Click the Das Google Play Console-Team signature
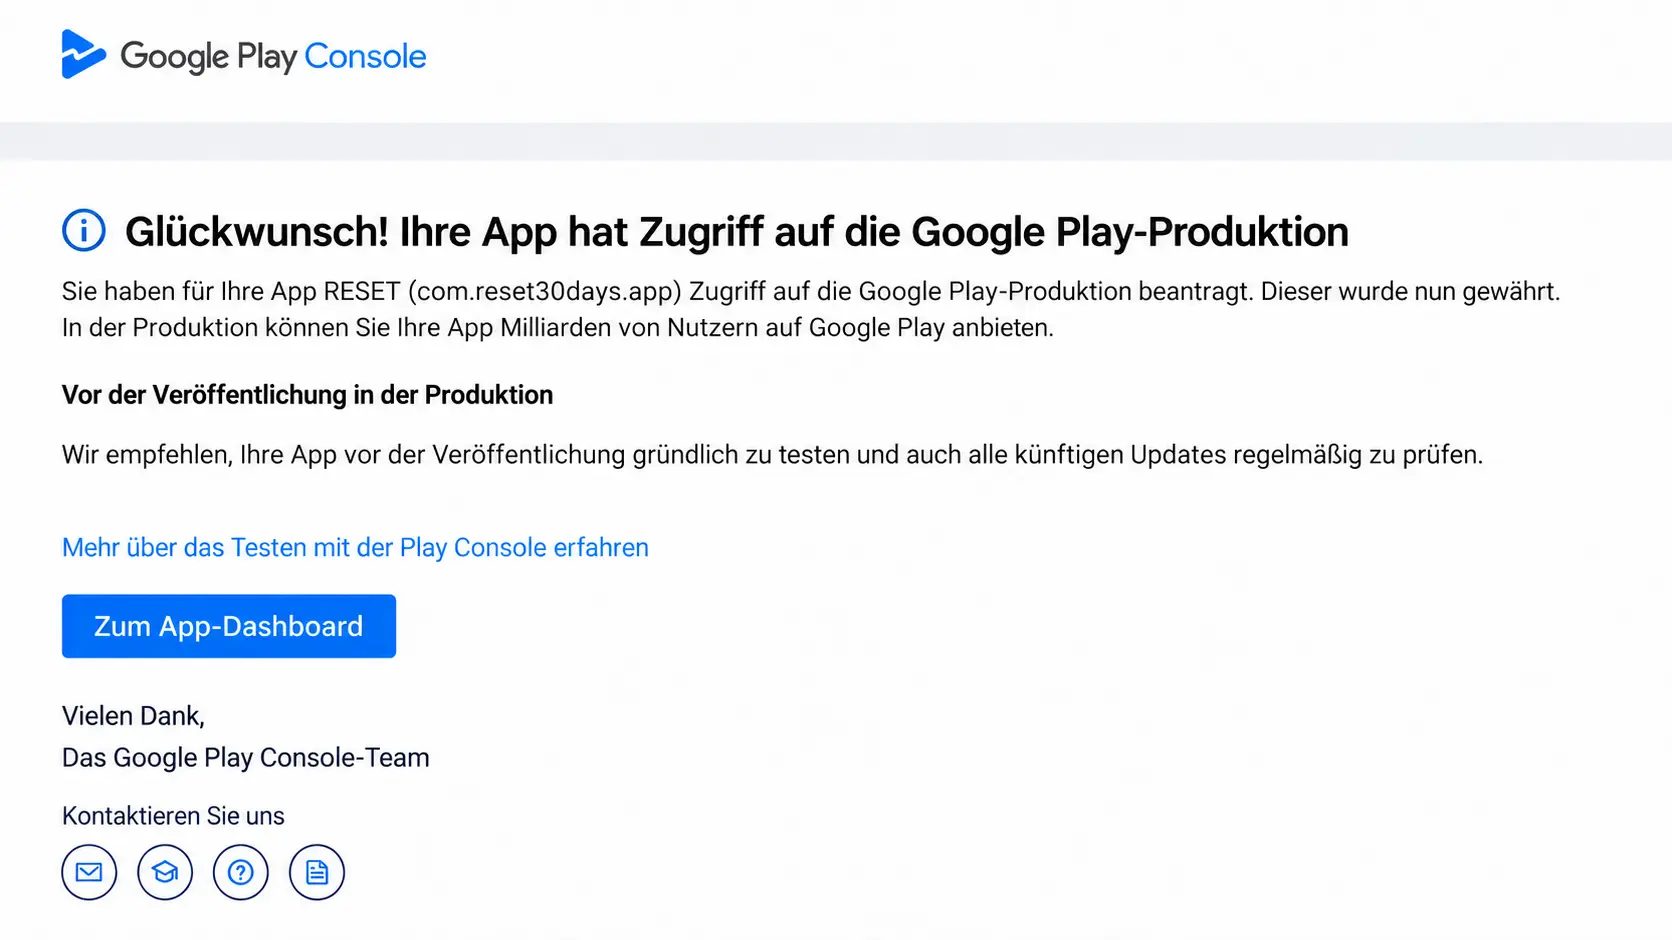The height and width of the screenshot is (940, 1672). 246,758
